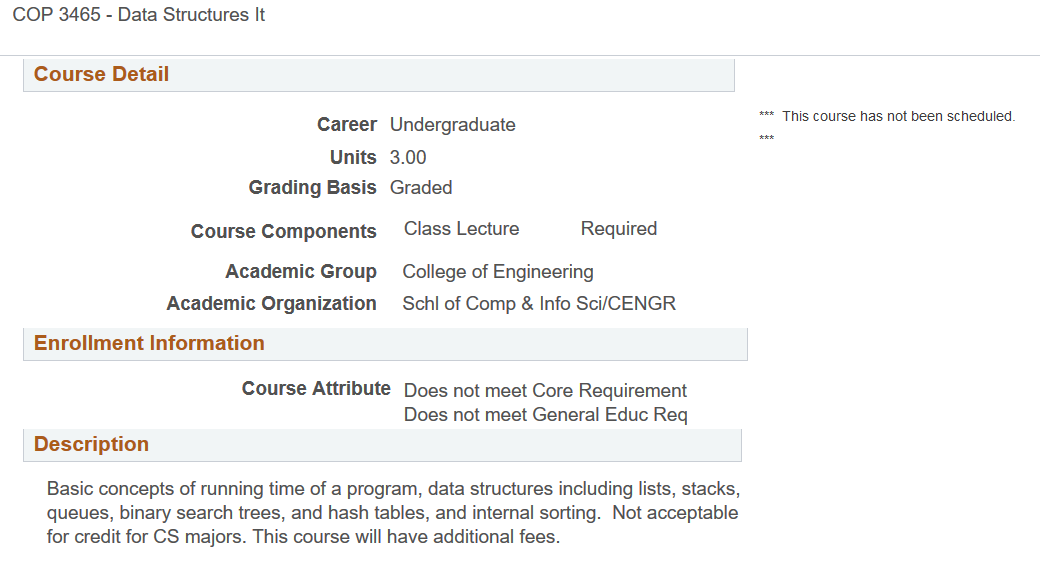Click the Schl of Comp & Info Sci/CENGR text
Screen dimensions: 1040x562
[x=539, y=304]
